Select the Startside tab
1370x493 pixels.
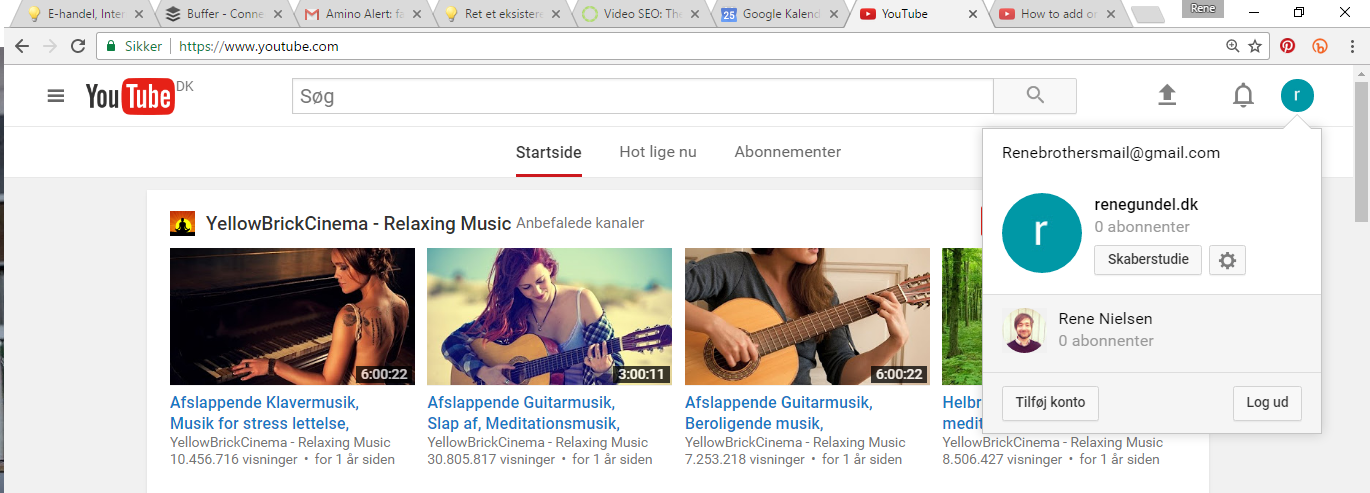548,153
